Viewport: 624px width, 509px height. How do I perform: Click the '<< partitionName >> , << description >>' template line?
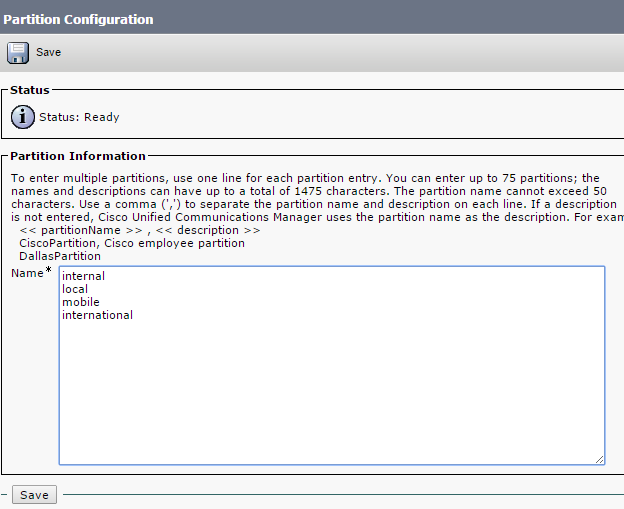[x=140, y=230]
